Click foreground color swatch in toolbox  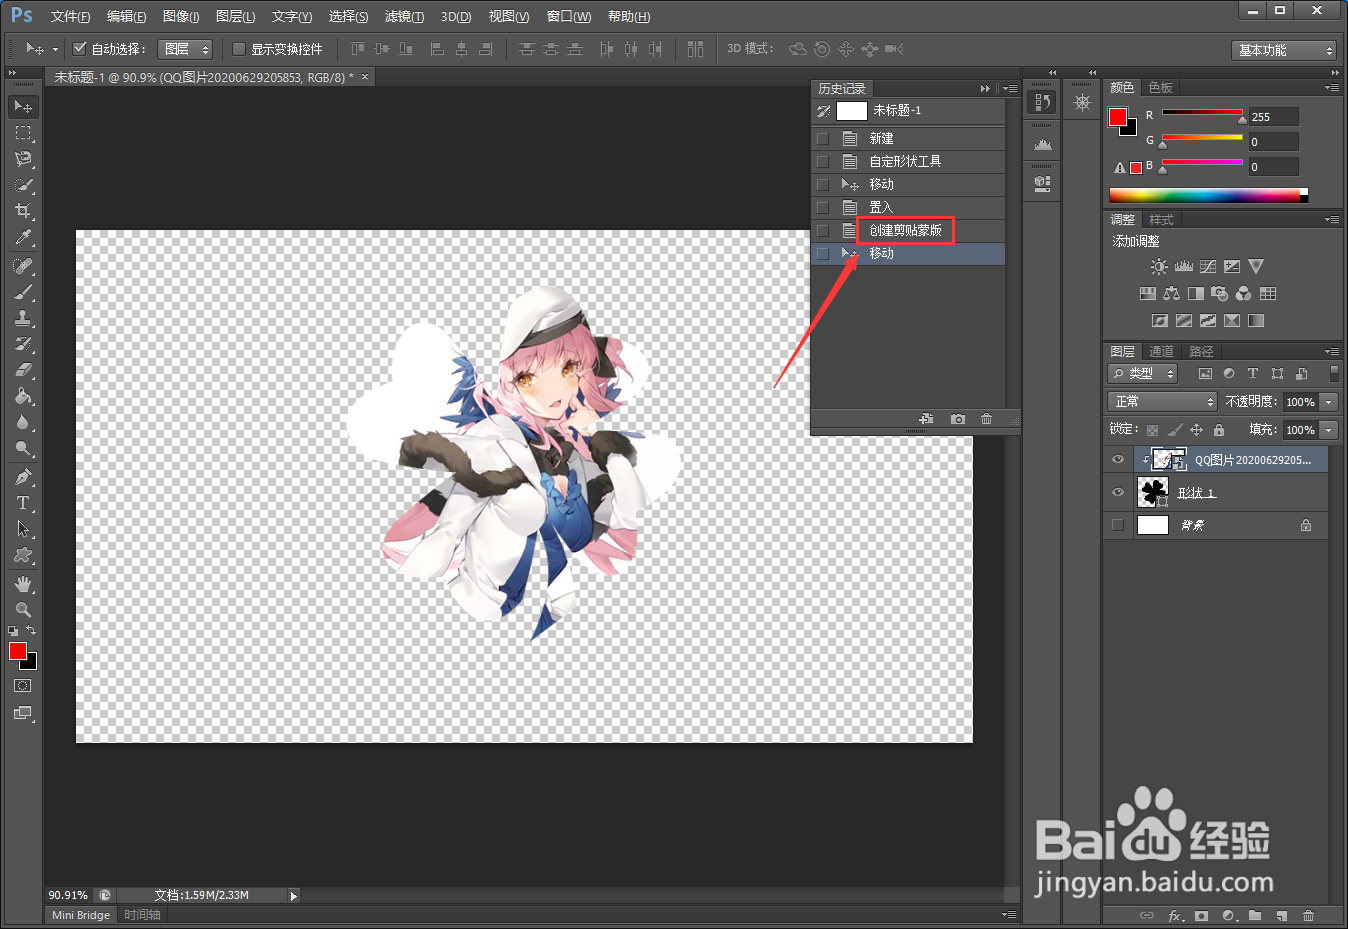click(x=17, y=651)
